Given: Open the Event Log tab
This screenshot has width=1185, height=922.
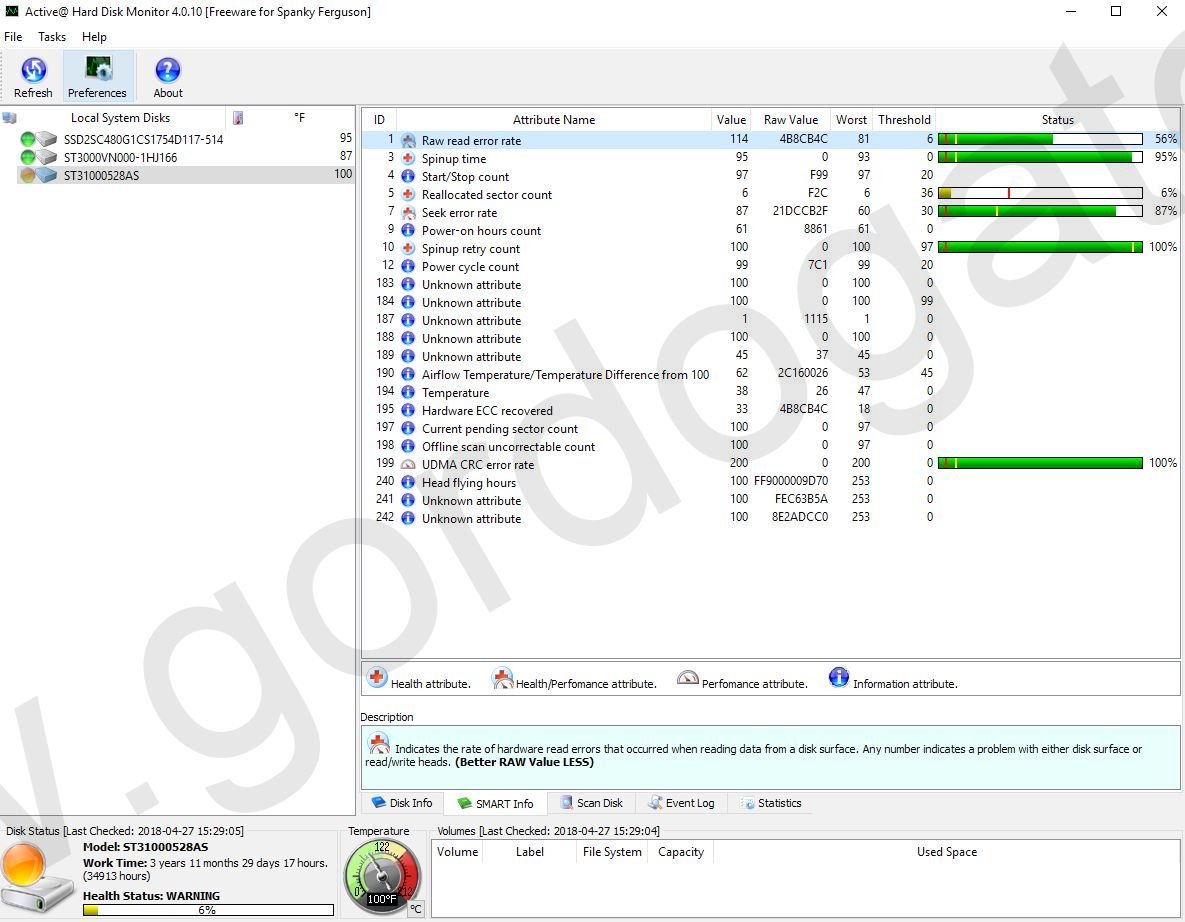Looking at the screenshot, I should (681, 803).
